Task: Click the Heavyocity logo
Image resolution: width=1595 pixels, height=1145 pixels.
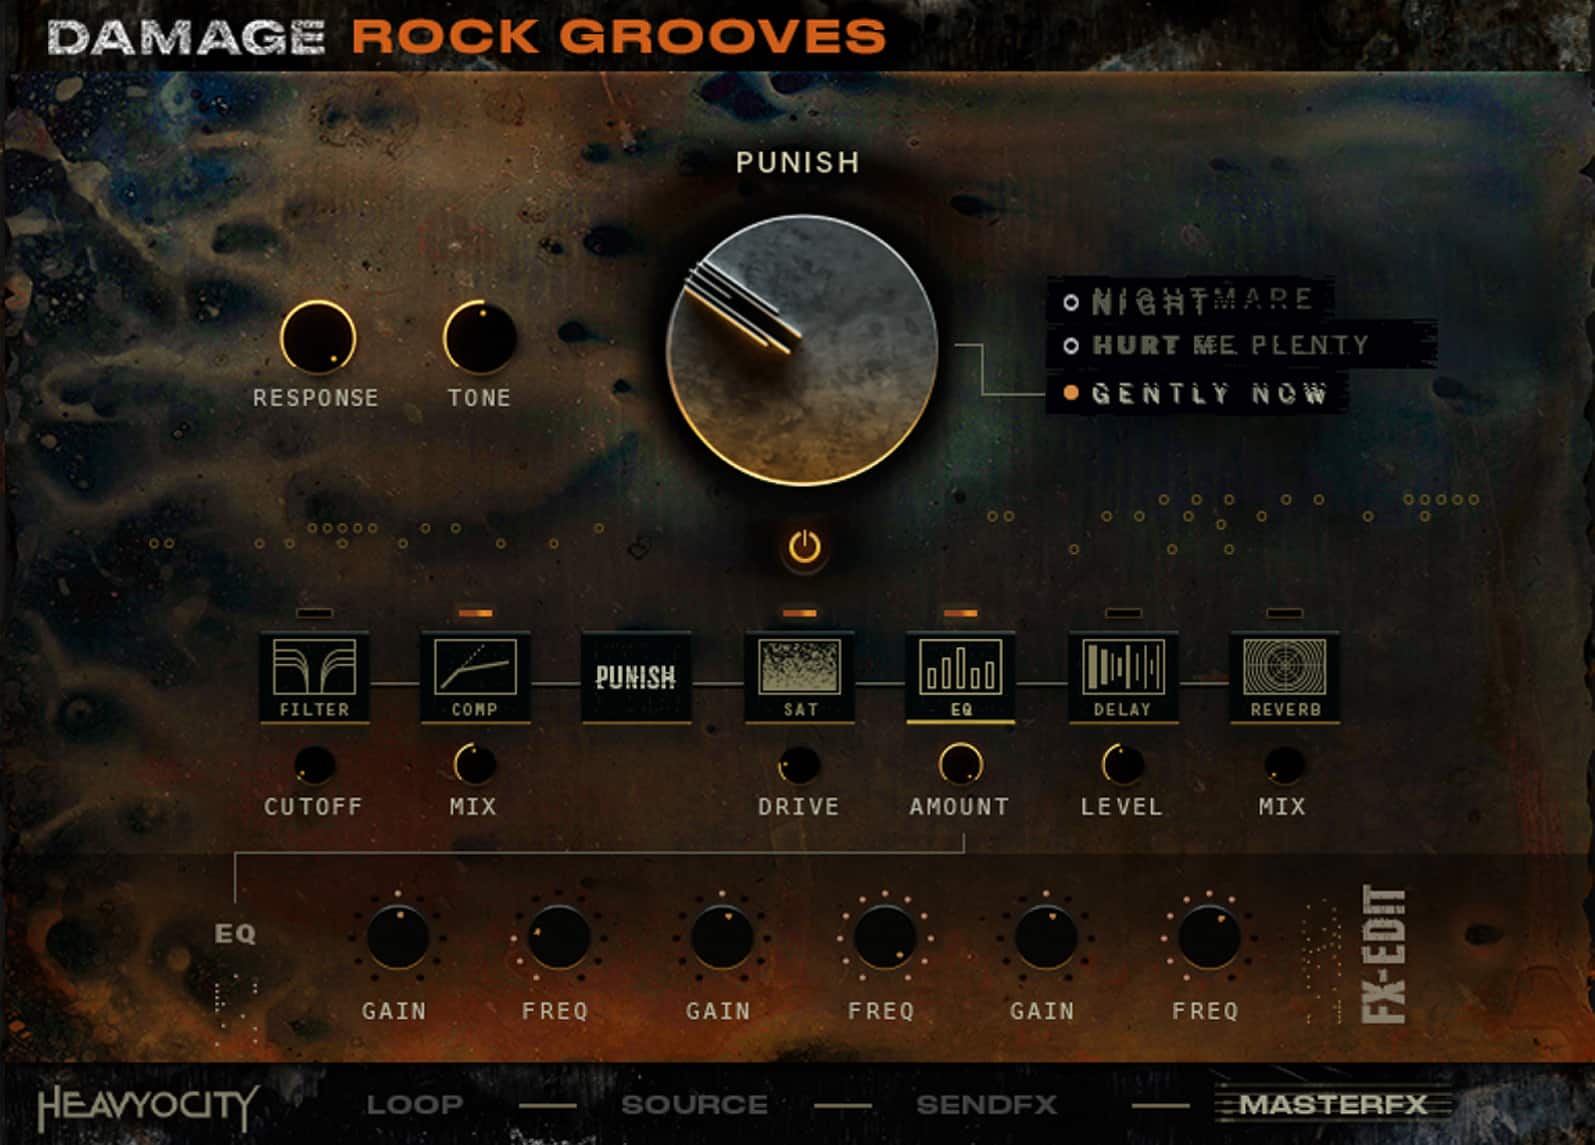Action: pyautogui.click(x=148, y=1108)
